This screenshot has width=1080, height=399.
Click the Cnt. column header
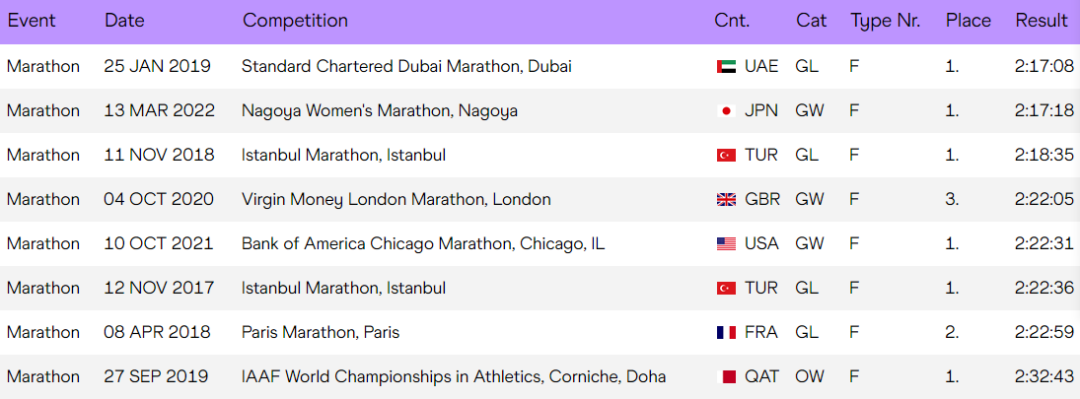click(x=732, y=21)
